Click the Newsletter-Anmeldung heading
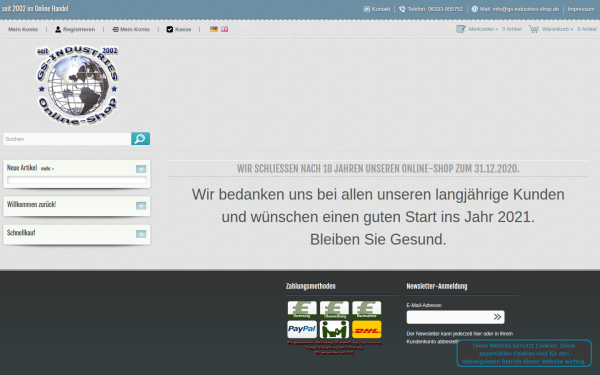Screen dimensions: 600x375 pyautogui.click(x=437, y=286)
